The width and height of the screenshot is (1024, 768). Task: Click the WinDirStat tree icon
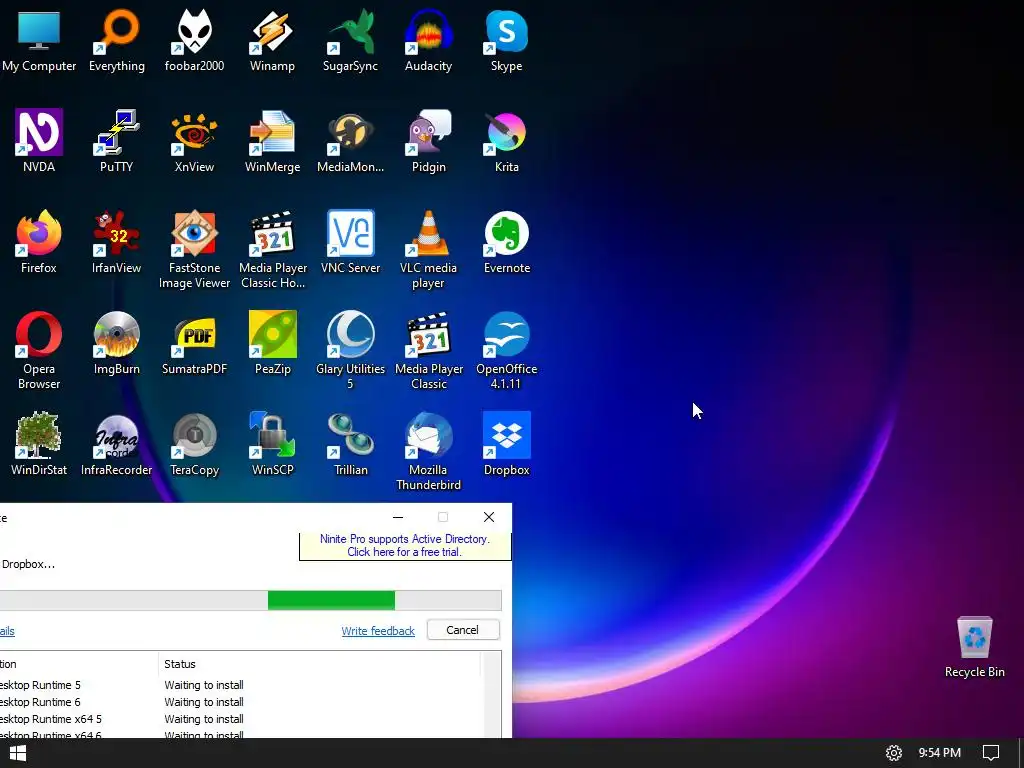39,444
